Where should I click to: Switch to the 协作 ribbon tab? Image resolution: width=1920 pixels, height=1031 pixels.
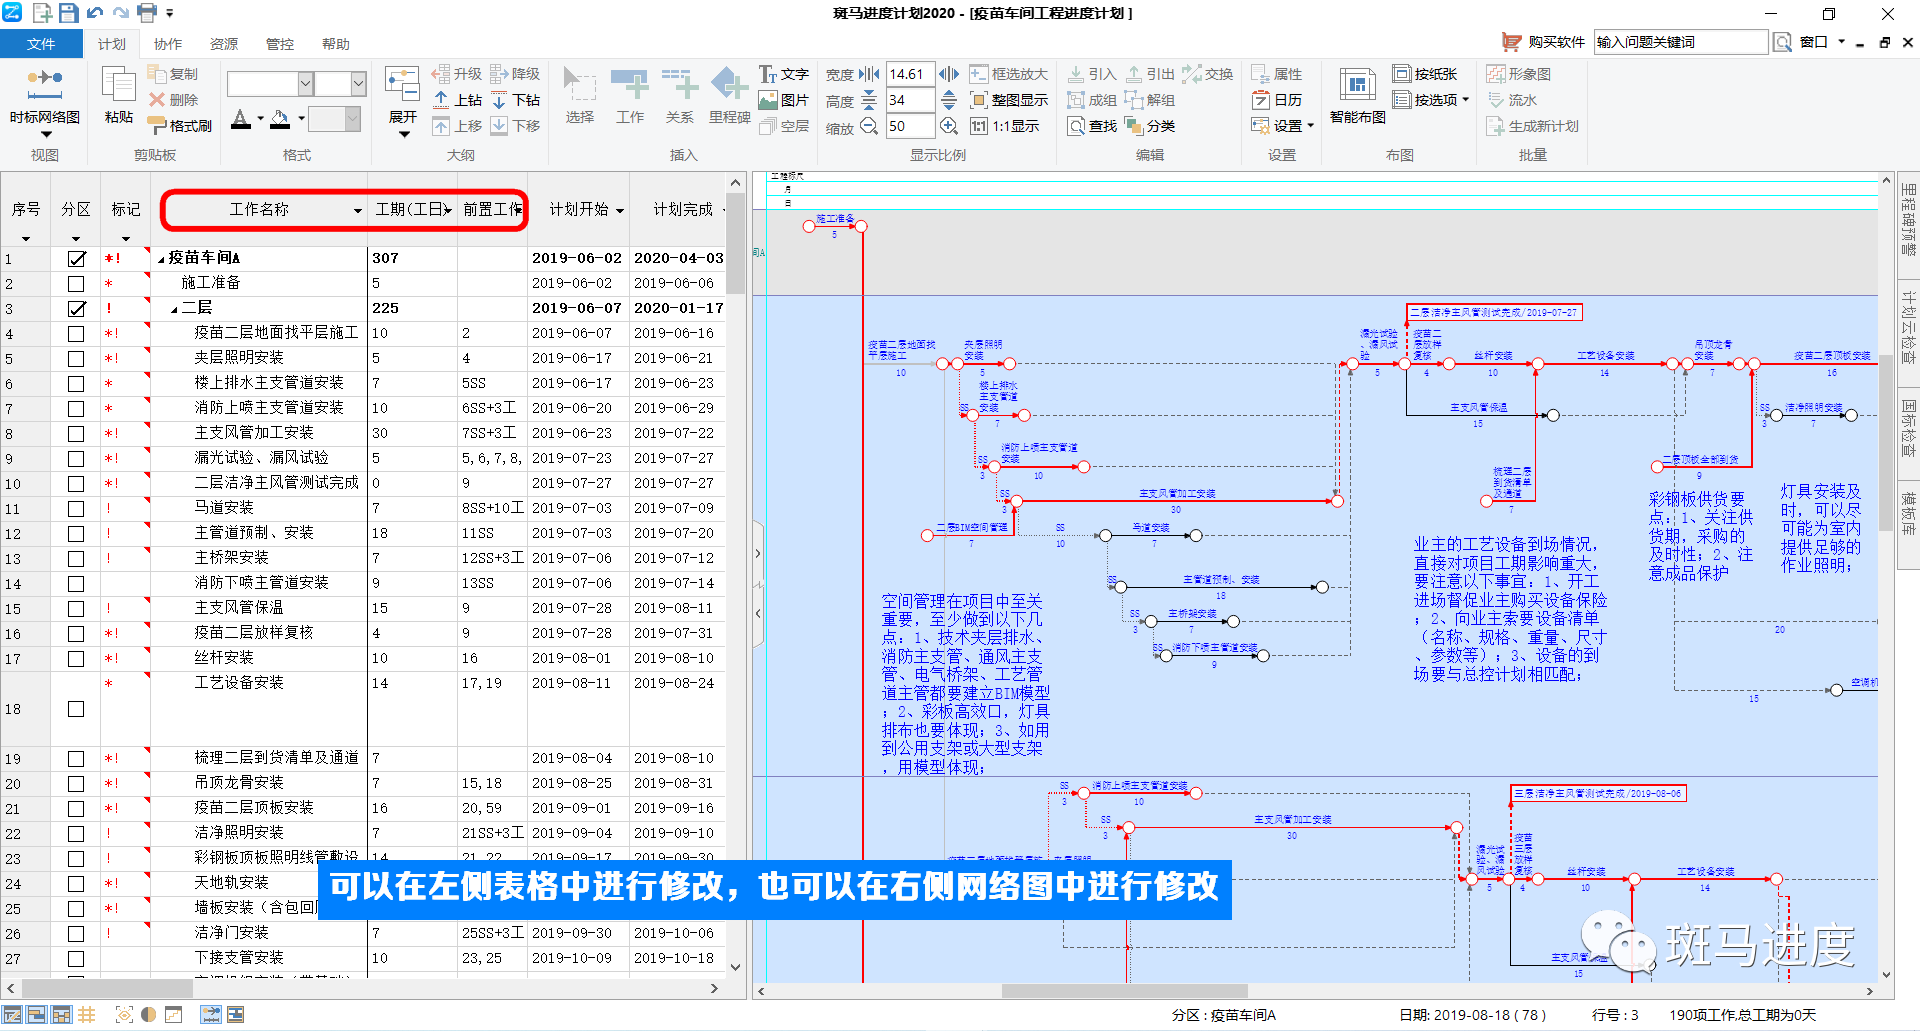(168, 44)
